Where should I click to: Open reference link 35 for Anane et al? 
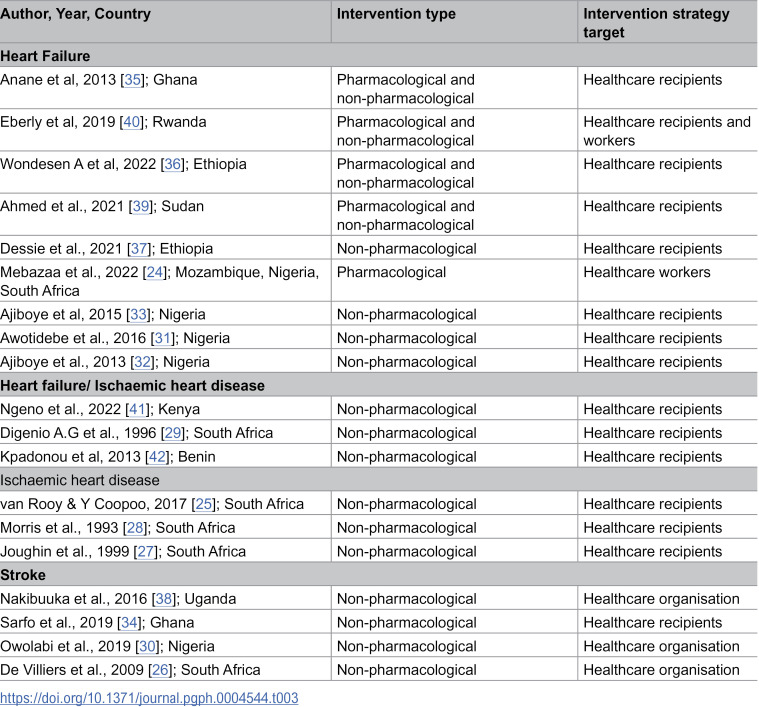click(133, 80)
